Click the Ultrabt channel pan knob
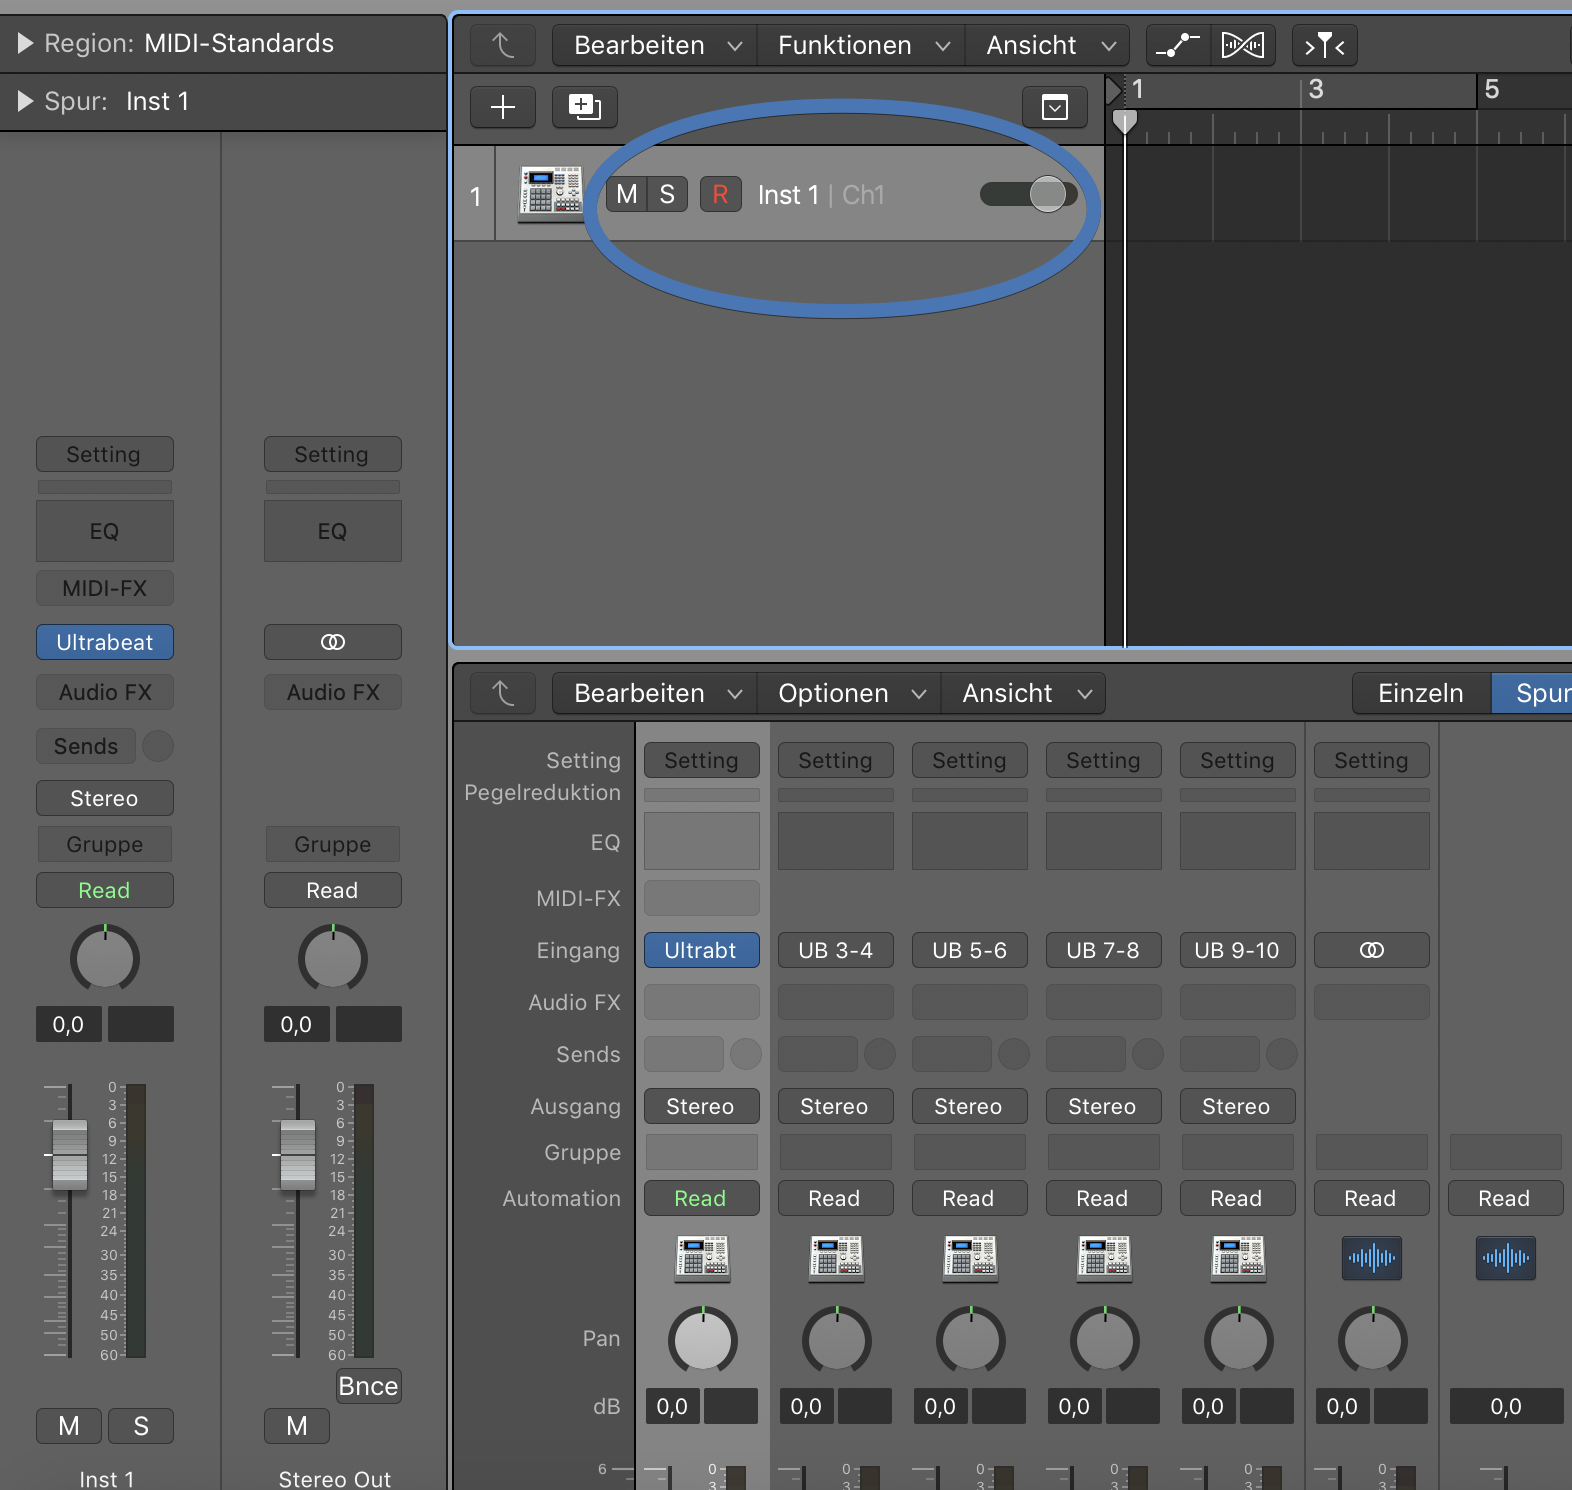This screenshot has width=1572, height=1490. pos(703,1340)
